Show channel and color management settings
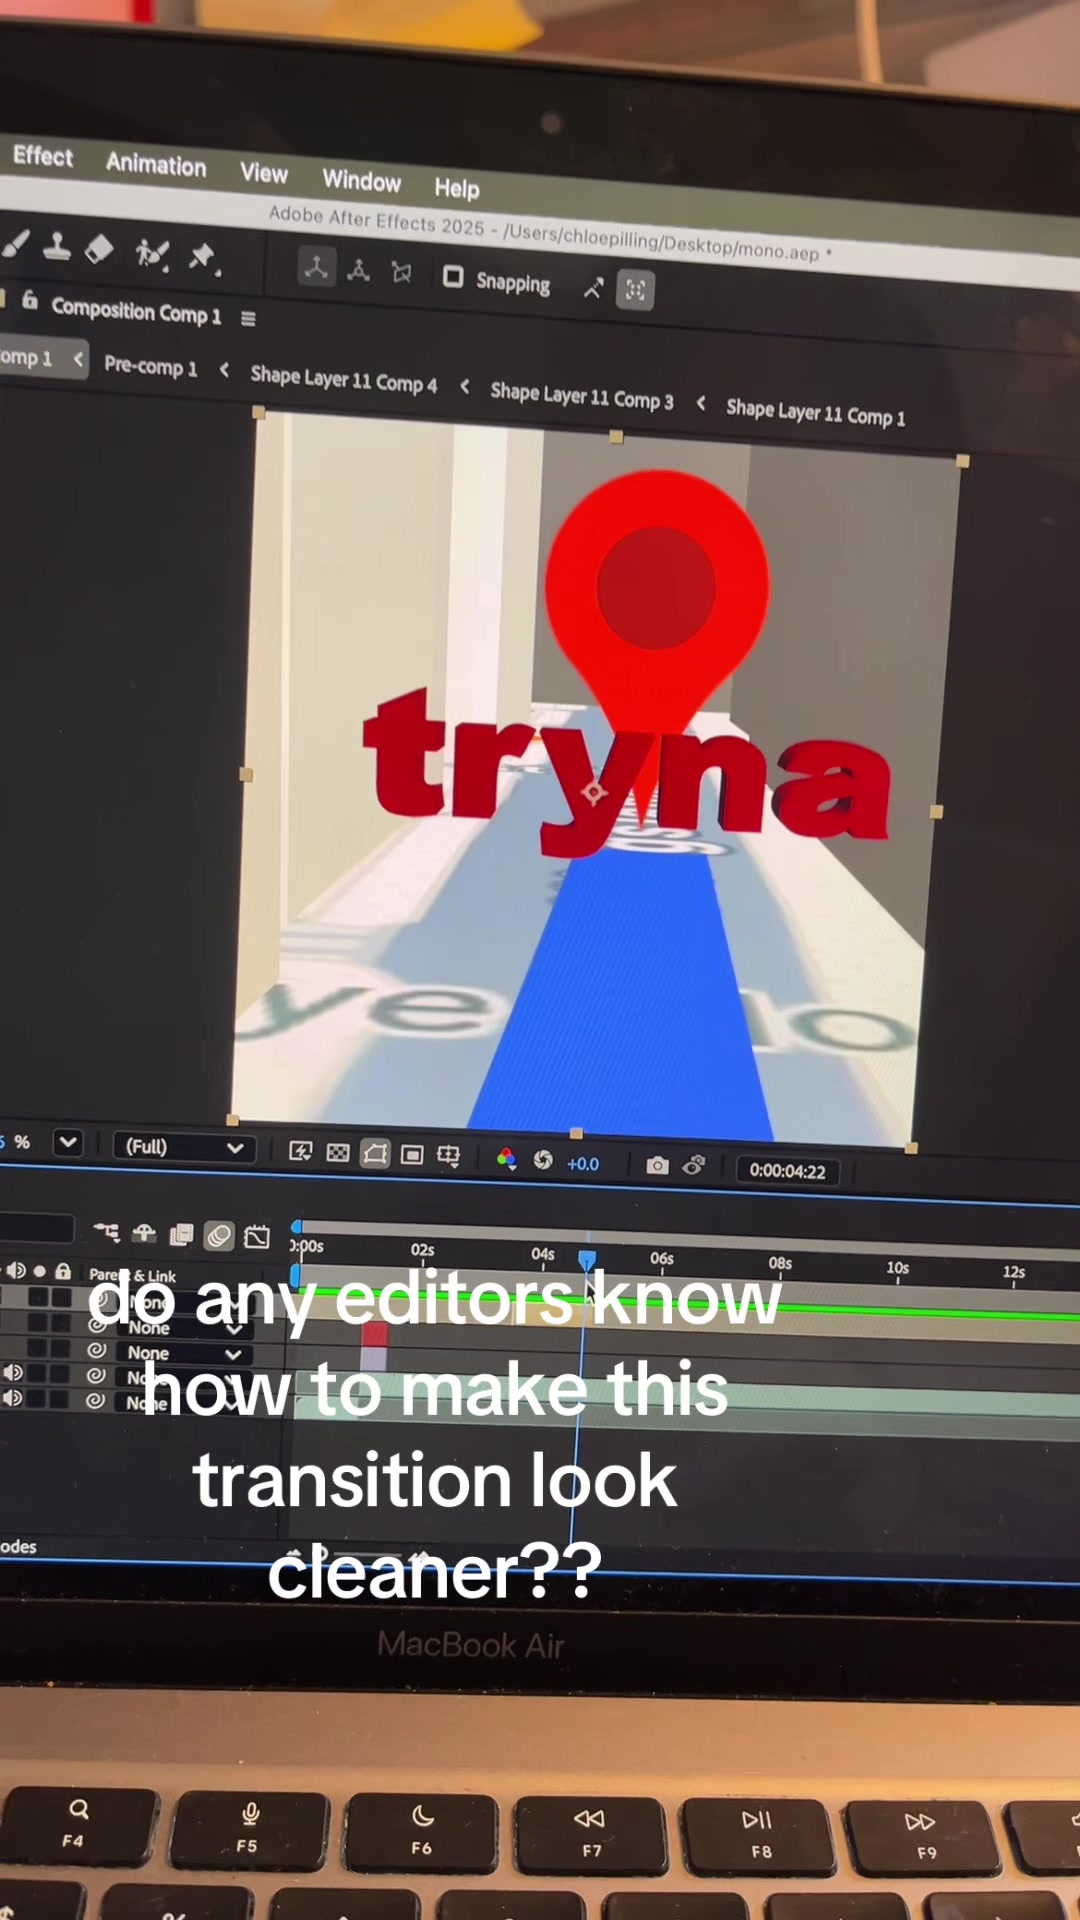This screenshot has width=1080, height=1920. coord(506,1159)
